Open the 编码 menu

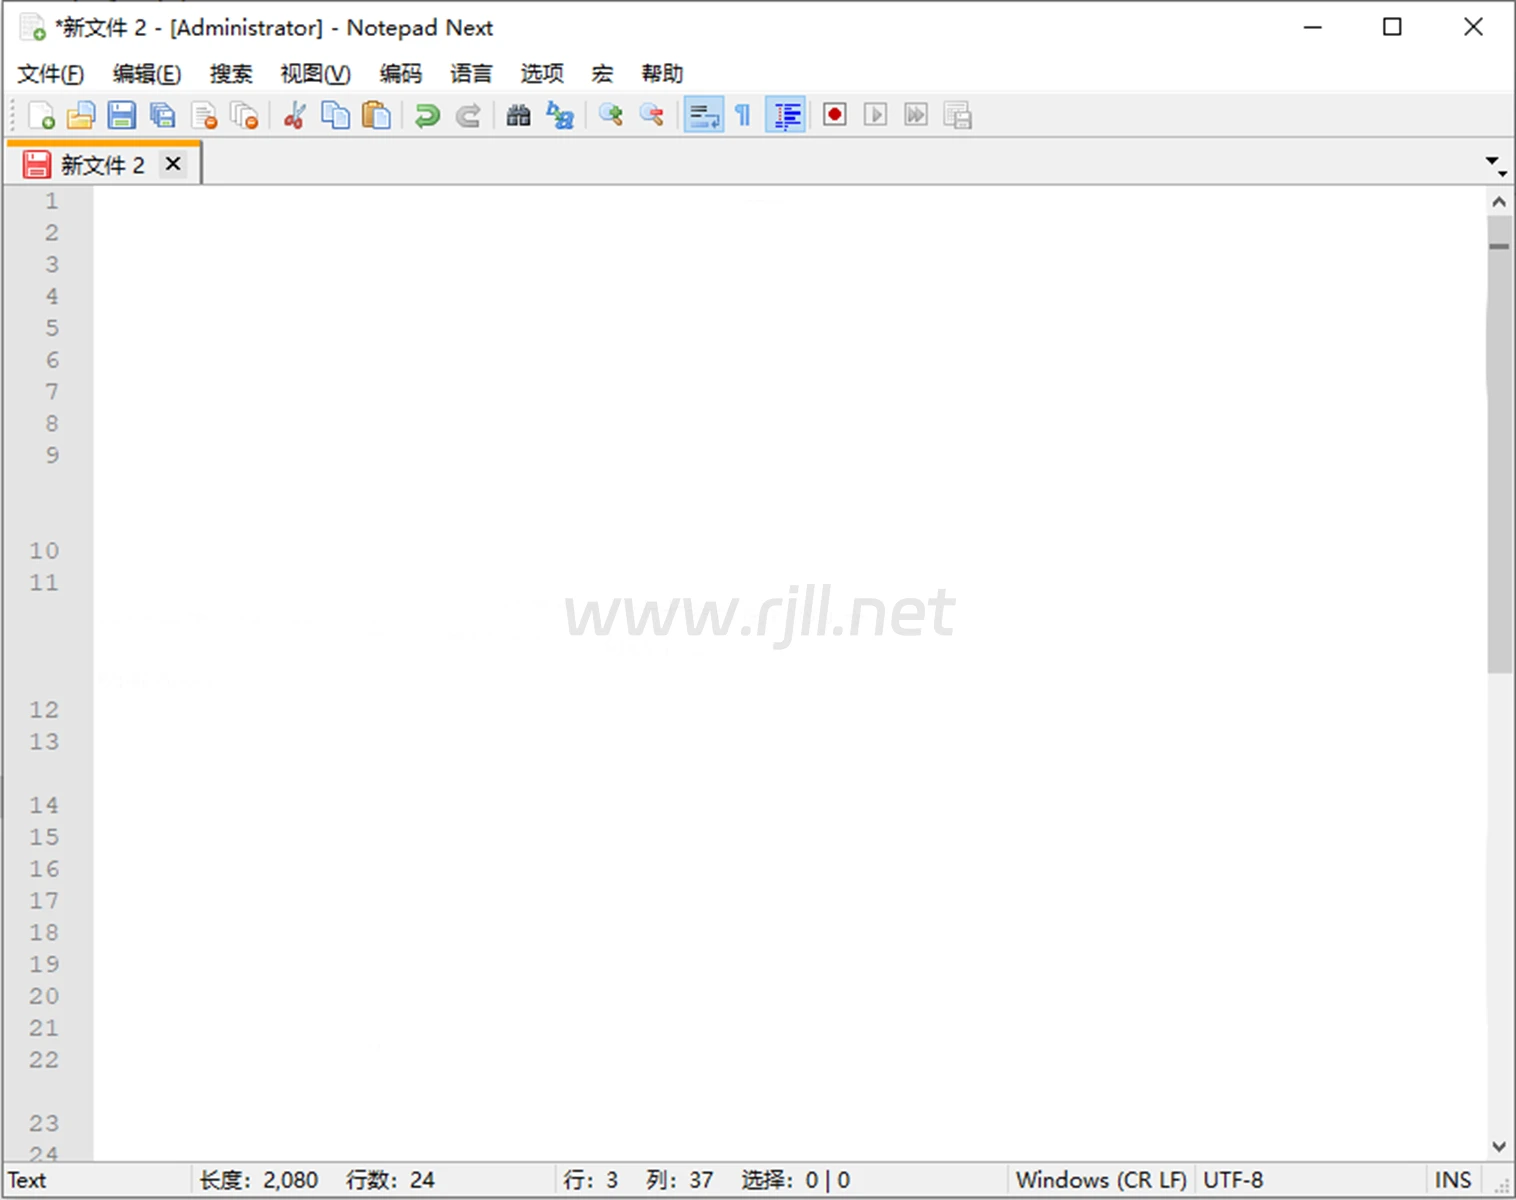[x=400, y=74]
